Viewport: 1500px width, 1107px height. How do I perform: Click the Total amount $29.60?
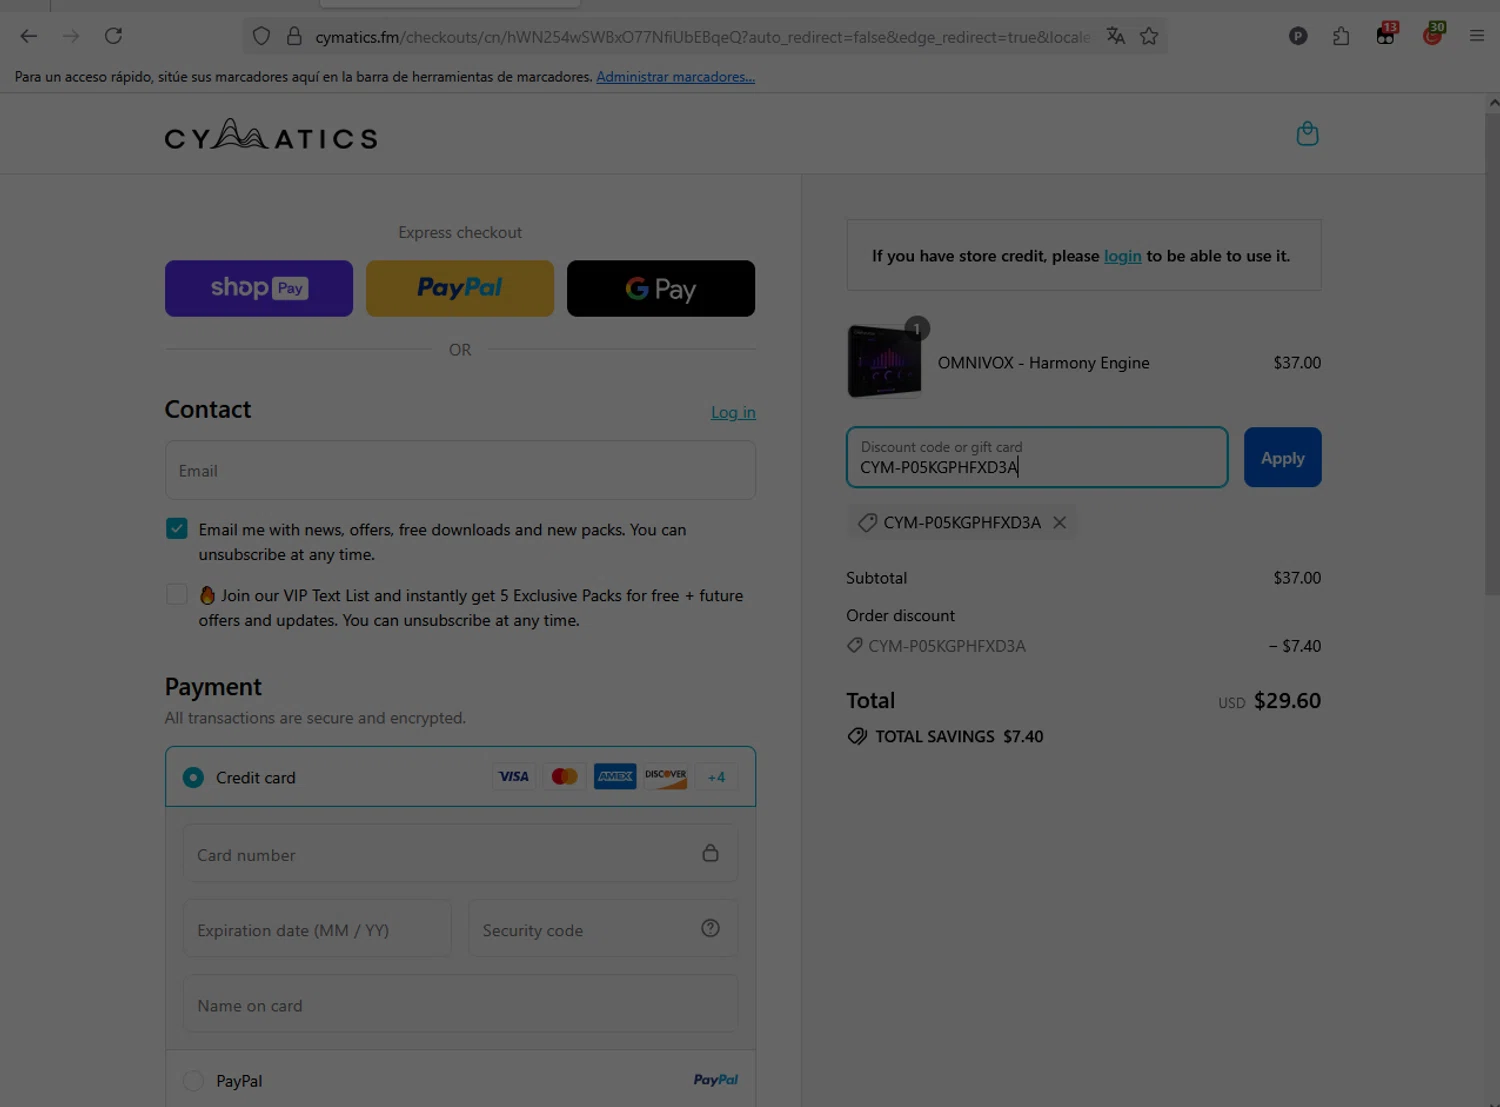click(x=1288, y=701)
